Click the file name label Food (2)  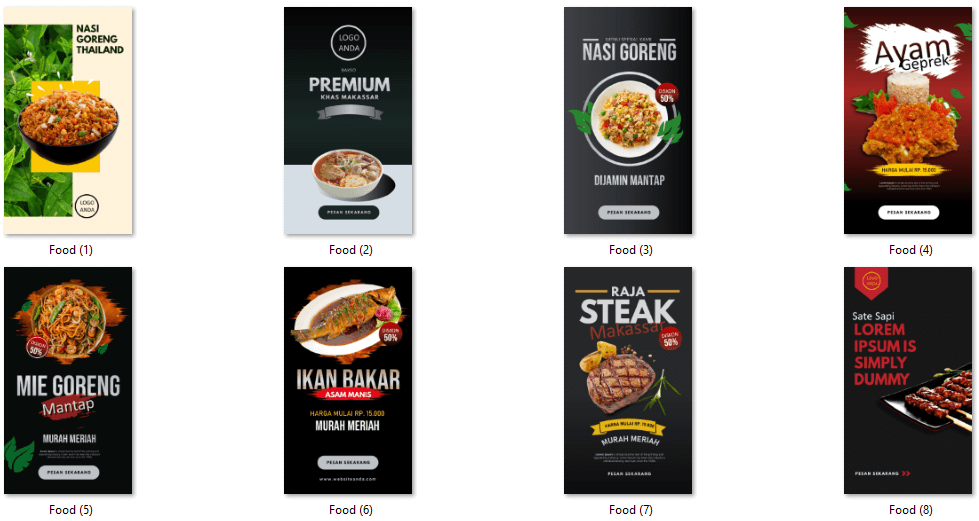[x=351, y=250]
